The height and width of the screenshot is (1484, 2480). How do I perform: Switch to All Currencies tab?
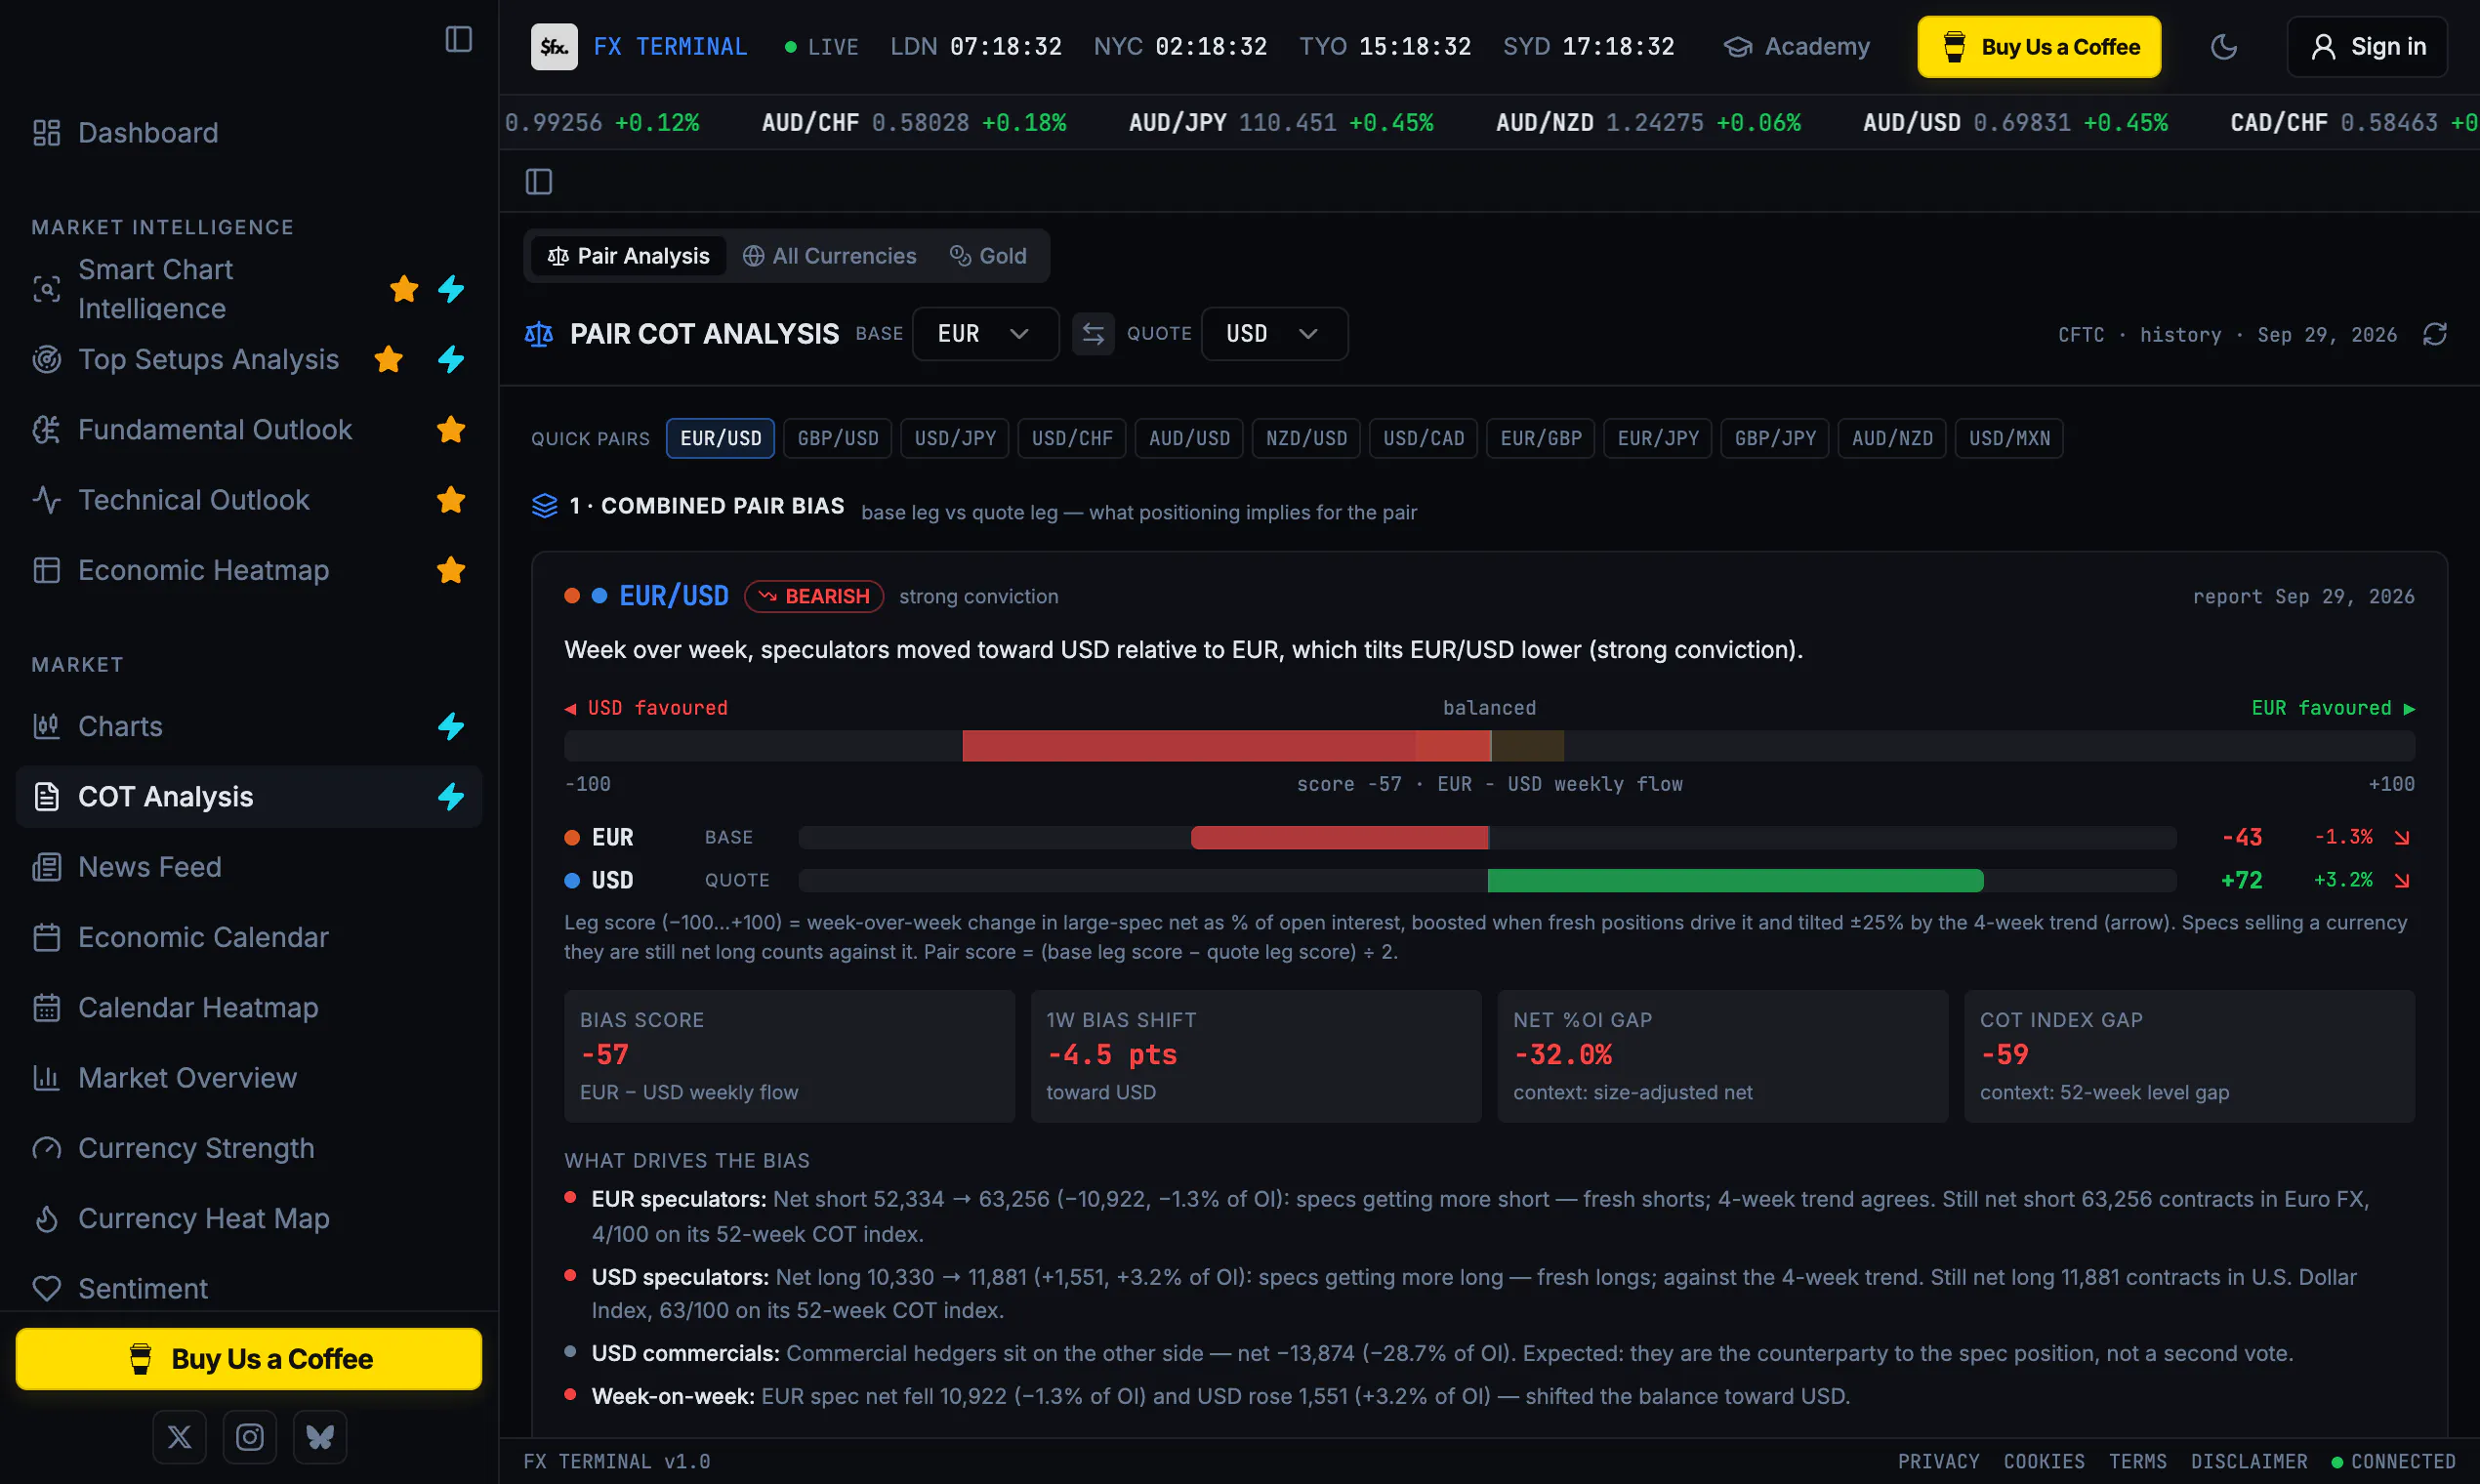pyautogui.click(x=829, y=256)
